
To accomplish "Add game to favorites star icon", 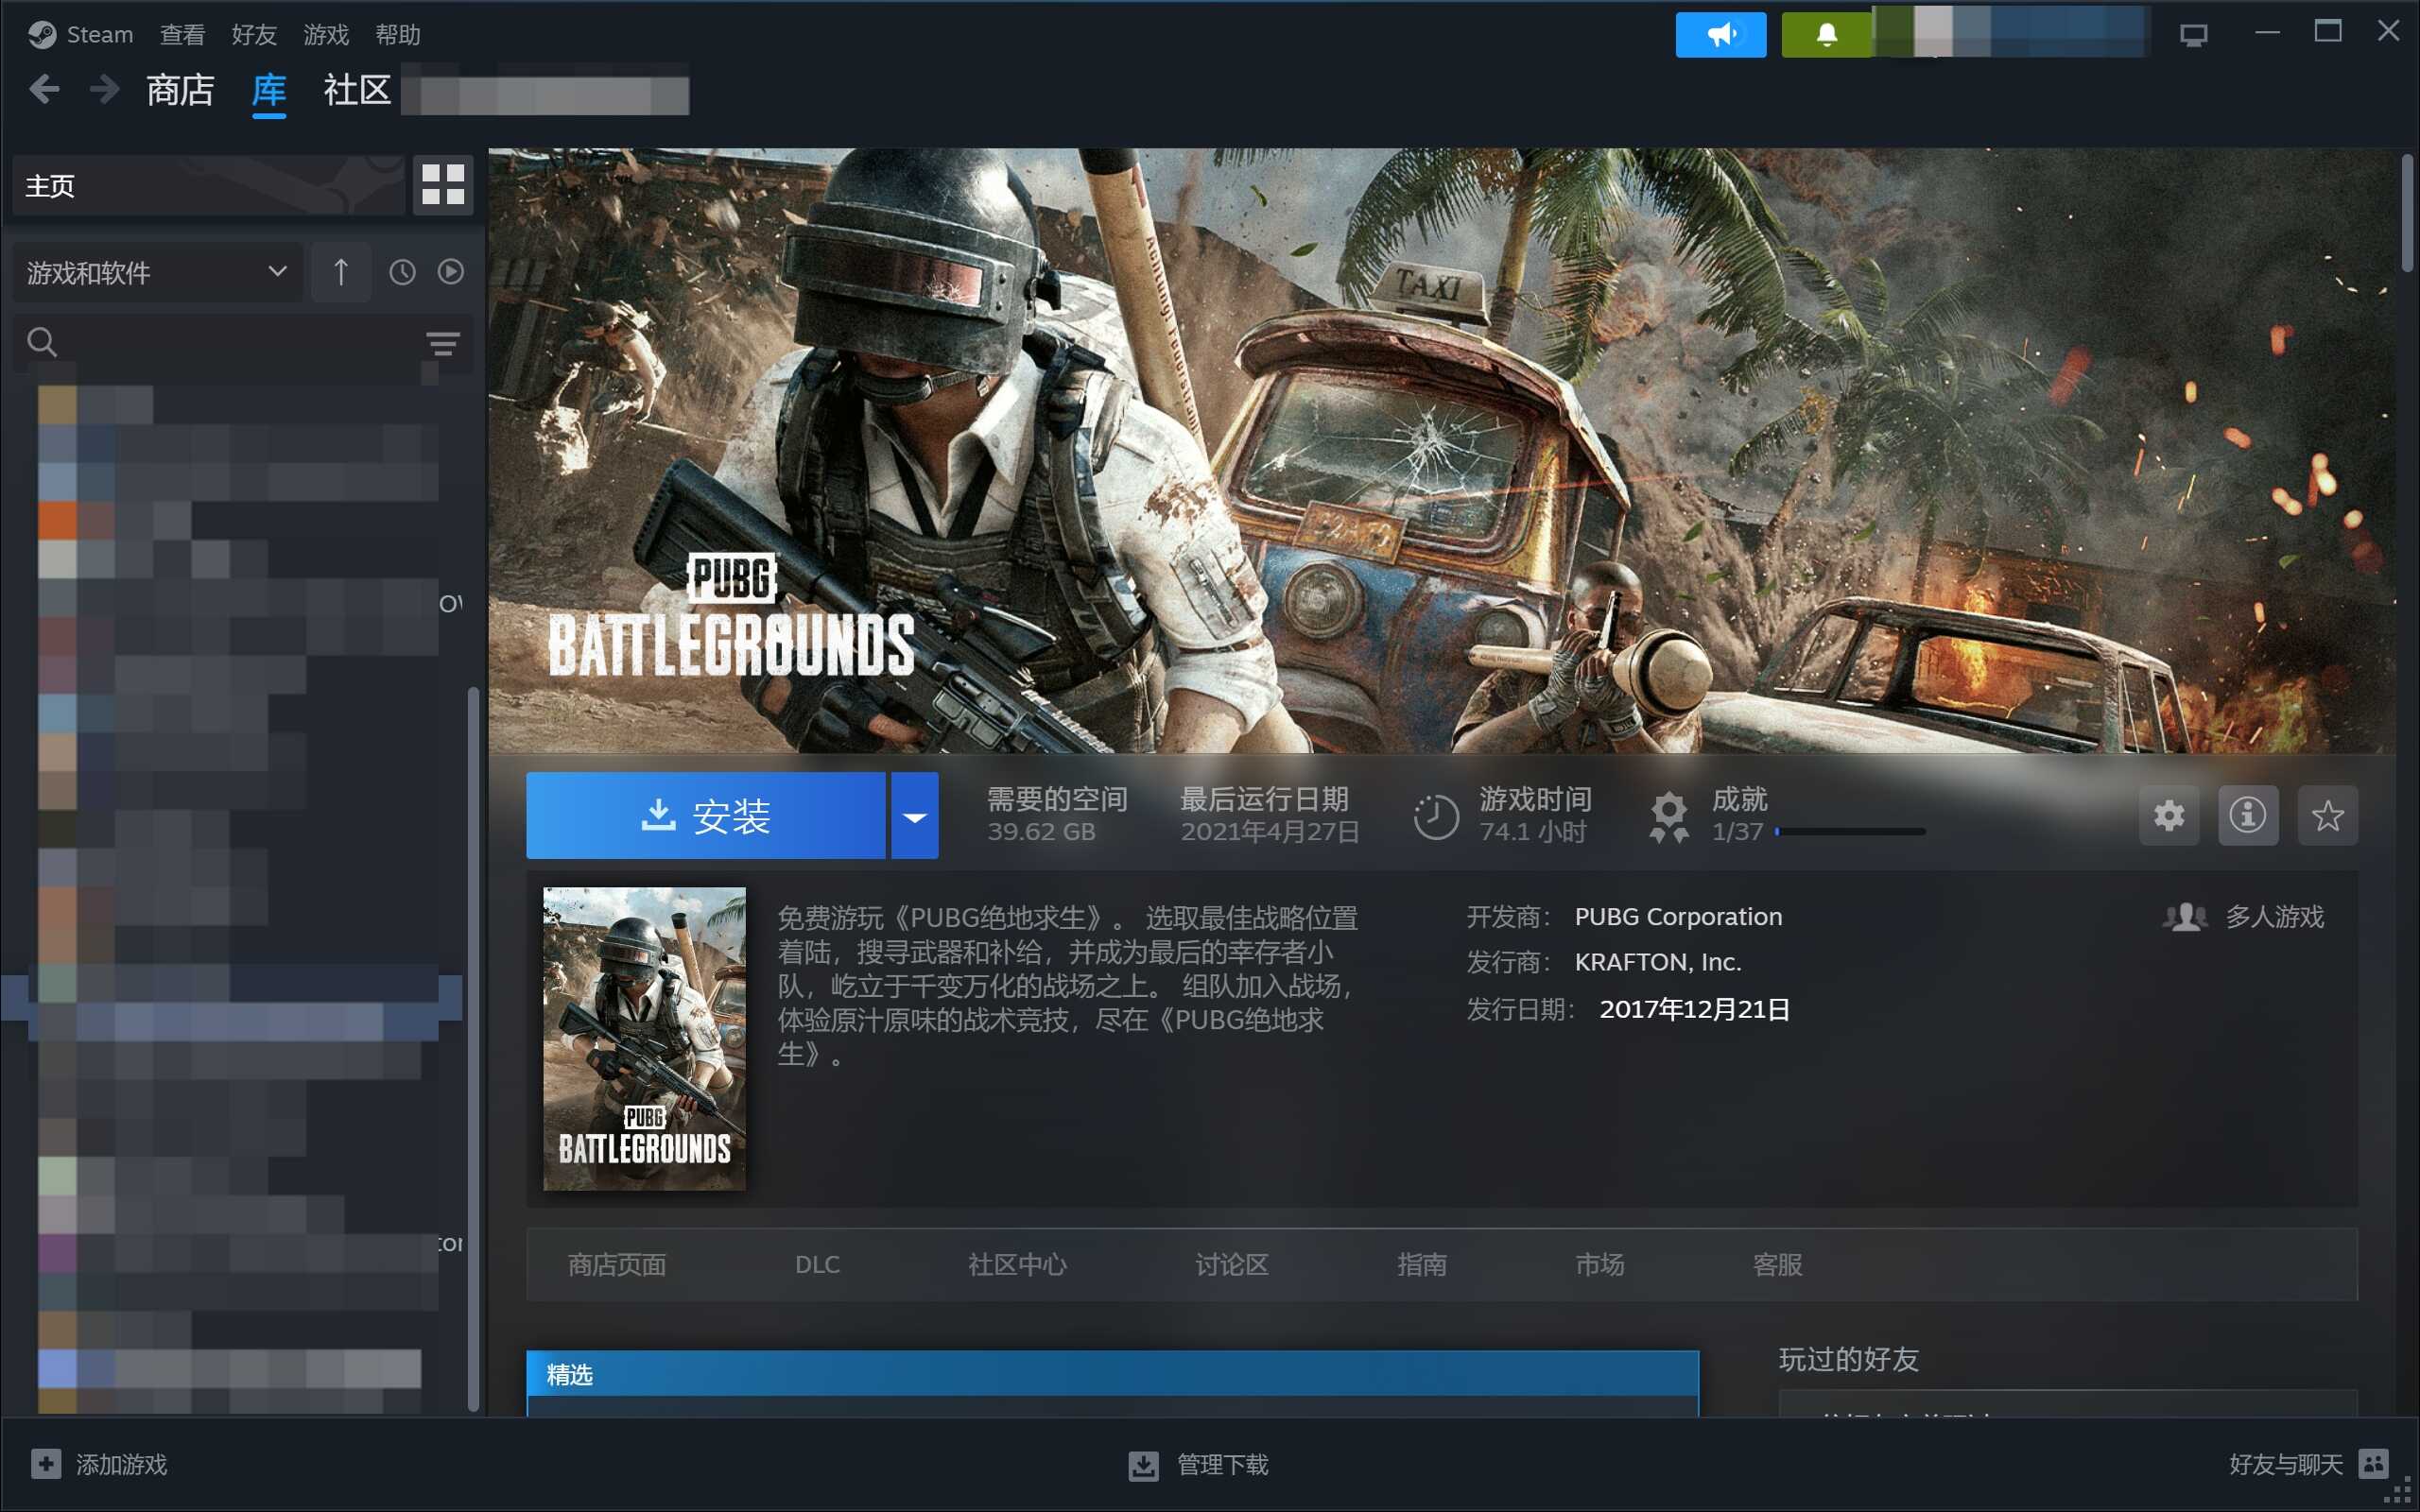I will 2328,815.
